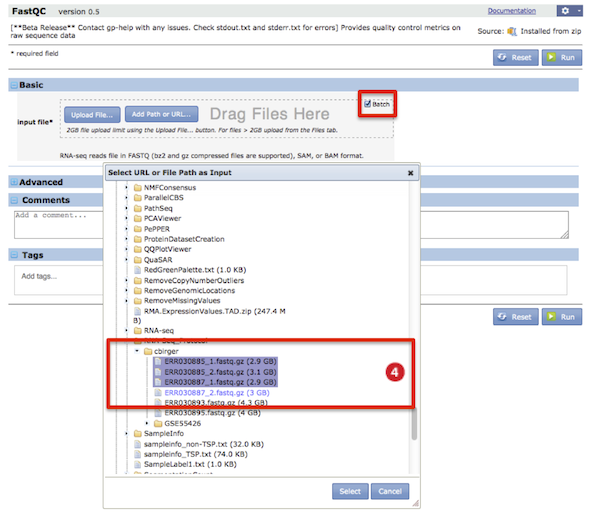Screen dimensions: 600x512
Task: Select the PathSeq folder
Action: (x=160, y=210)
